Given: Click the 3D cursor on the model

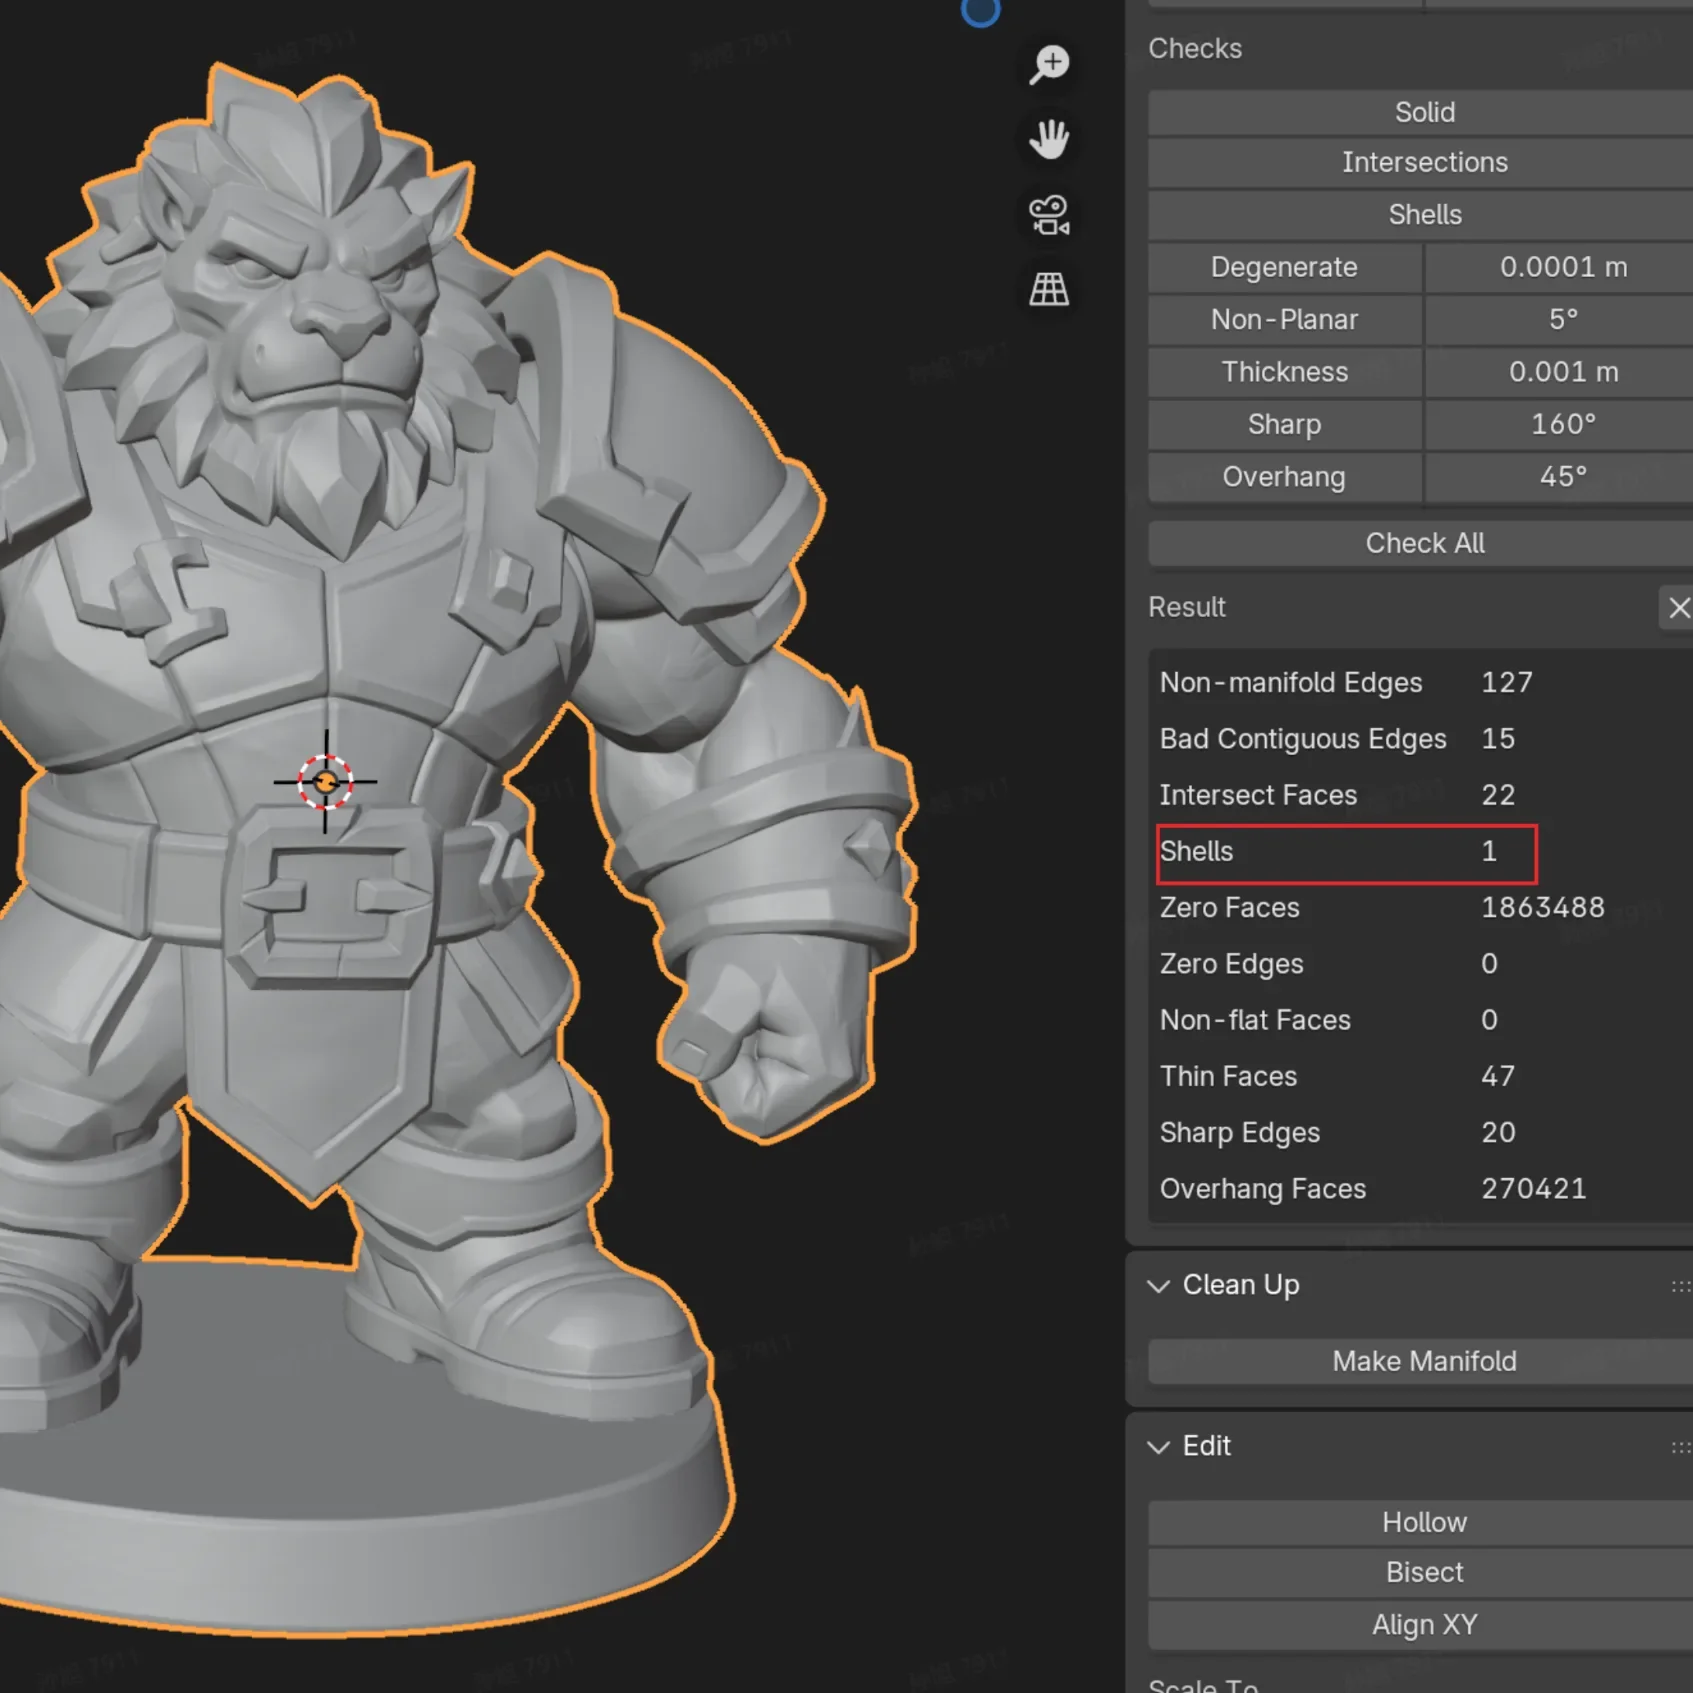Looking at the screenshot, I should [325, 782].
